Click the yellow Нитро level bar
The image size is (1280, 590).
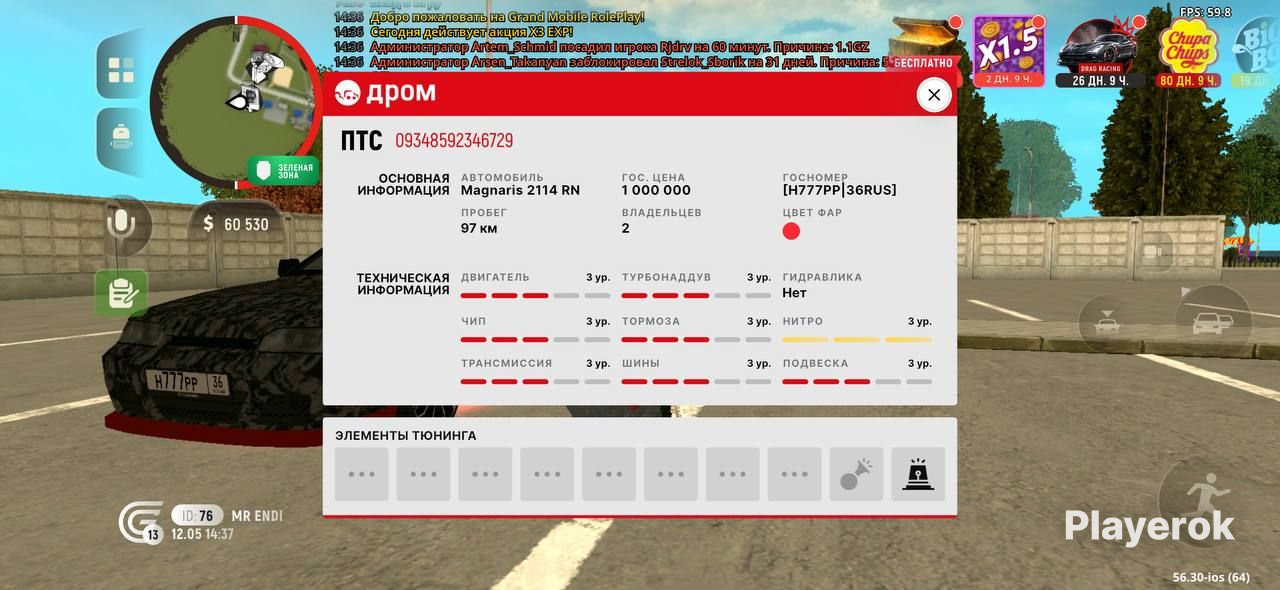pos(857,339)
